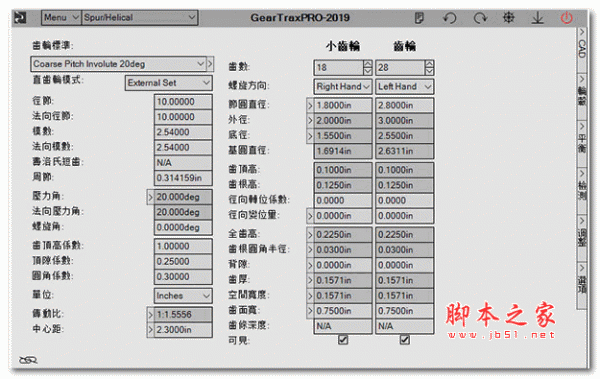Increase gear tooth count 28 with up arrow

[429, 64]
